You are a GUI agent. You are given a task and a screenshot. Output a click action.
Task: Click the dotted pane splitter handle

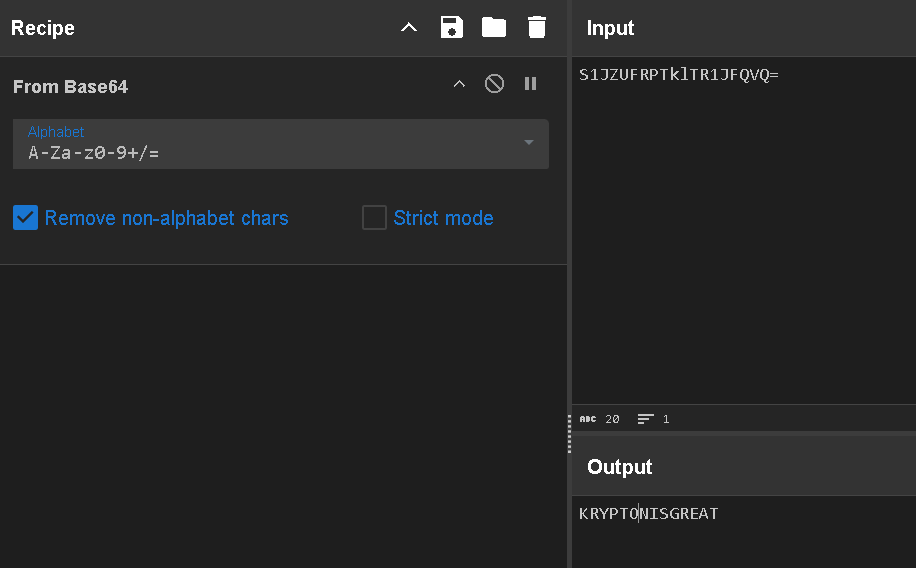(x=569, y=434)
